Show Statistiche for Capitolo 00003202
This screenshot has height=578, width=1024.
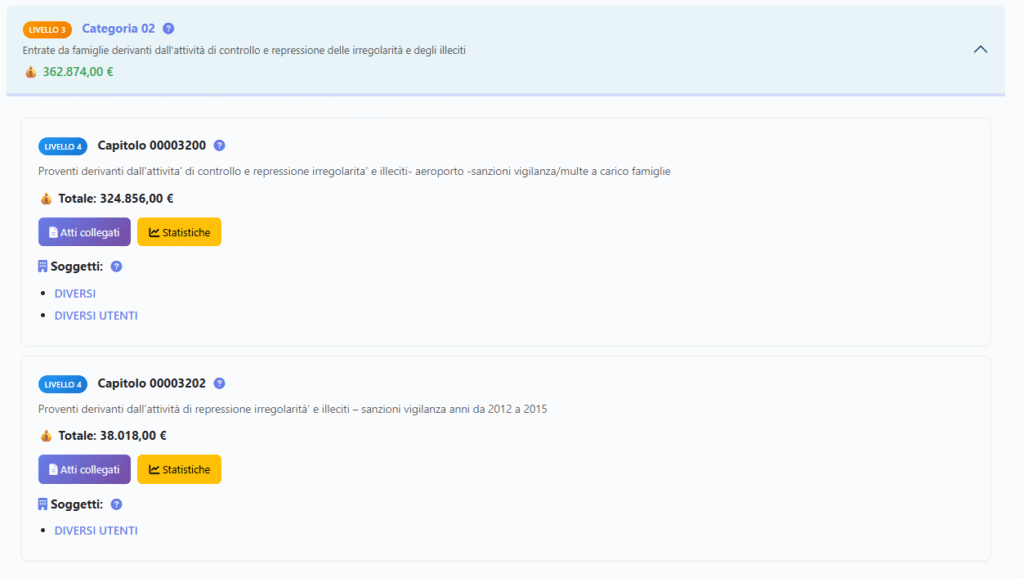click(179, 470)
